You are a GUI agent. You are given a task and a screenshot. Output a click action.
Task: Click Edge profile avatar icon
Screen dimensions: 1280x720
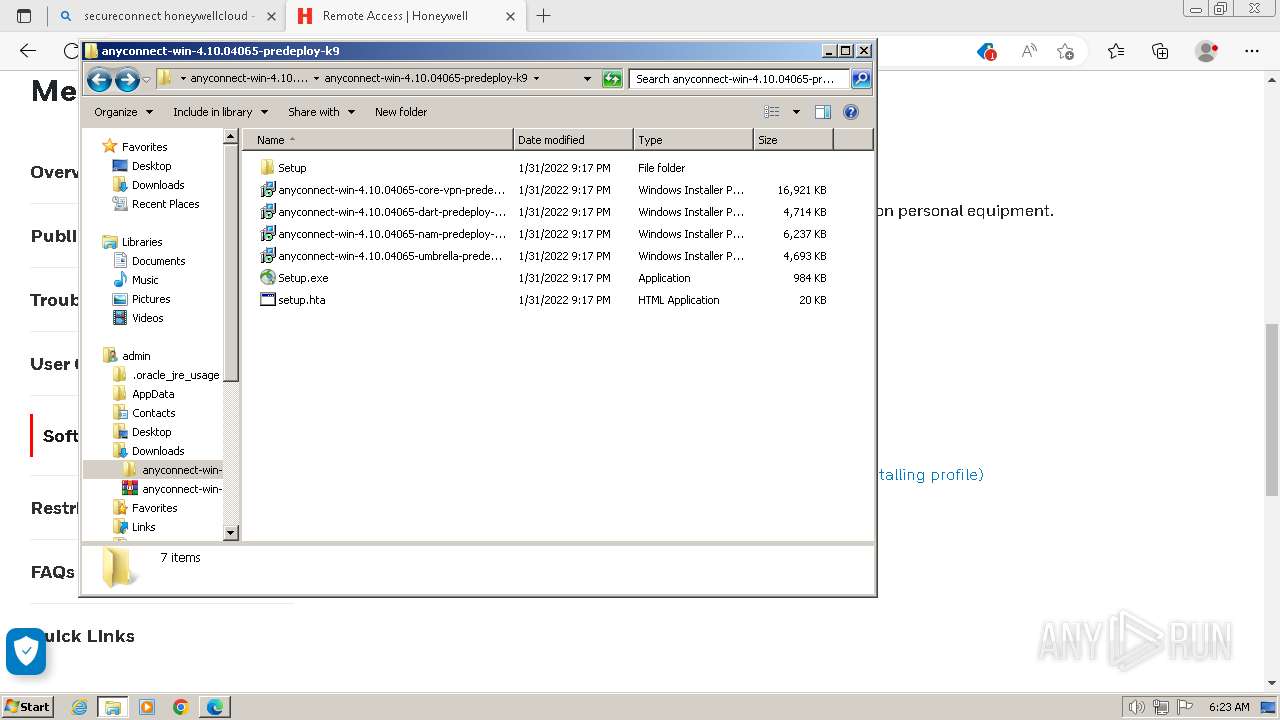1207,51
